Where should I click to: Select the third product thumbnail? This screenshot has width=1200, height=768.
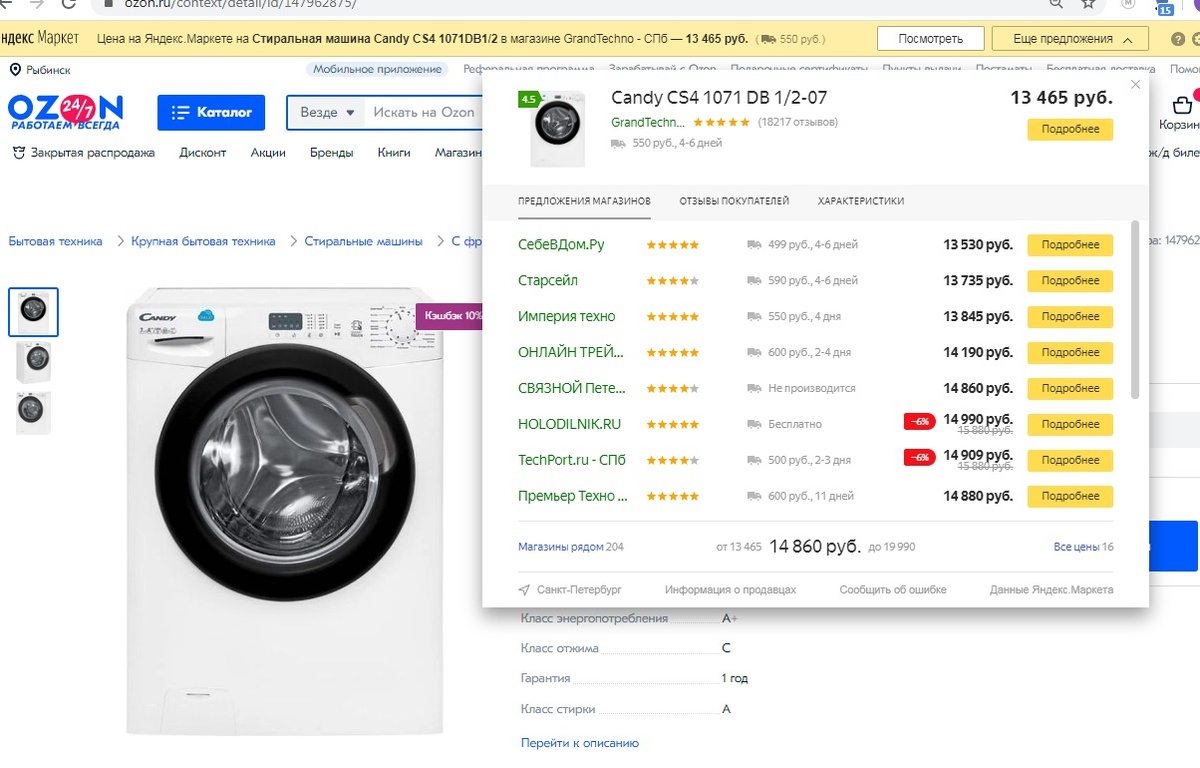33,412
